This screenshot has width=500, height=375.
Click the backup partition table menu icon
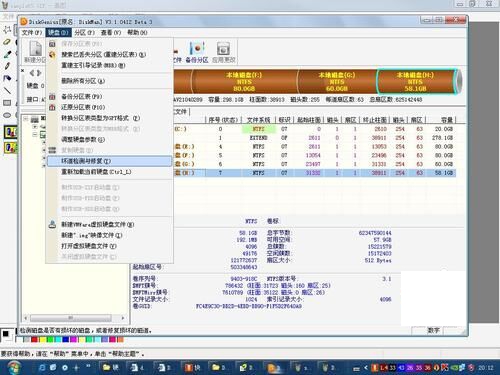52,97
